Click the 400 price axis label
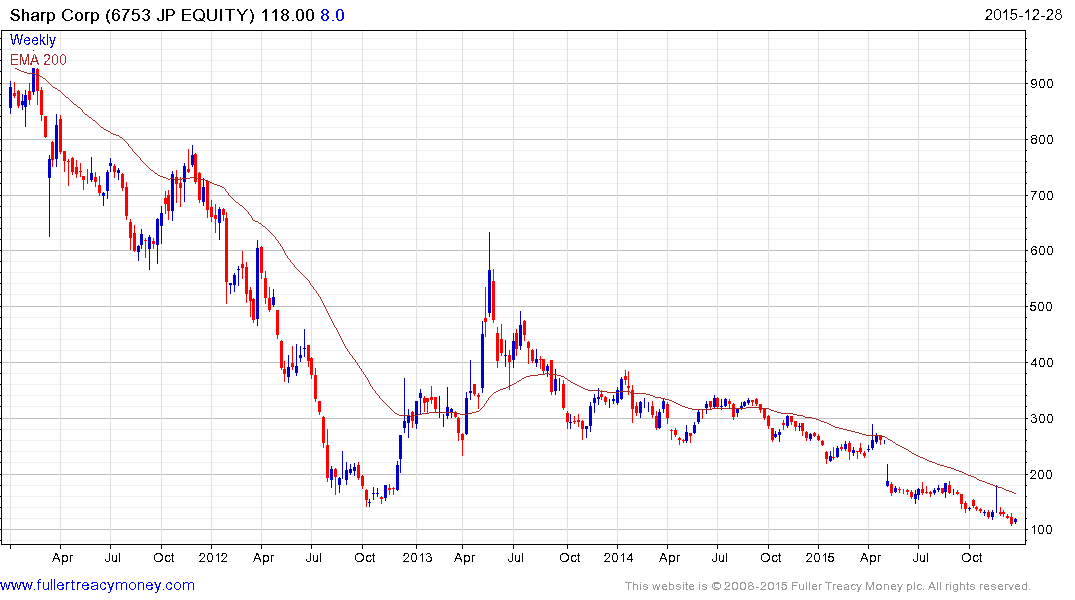The width and height of the screenshot is (1075, 600). point(1041,362)
